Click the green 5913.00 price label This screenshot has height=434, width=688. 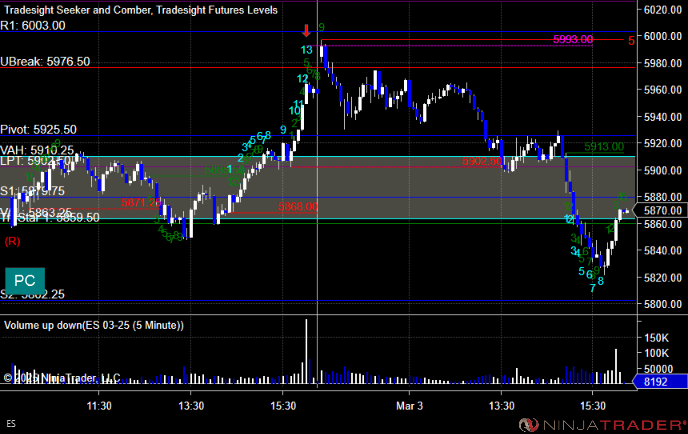[604, 147]
